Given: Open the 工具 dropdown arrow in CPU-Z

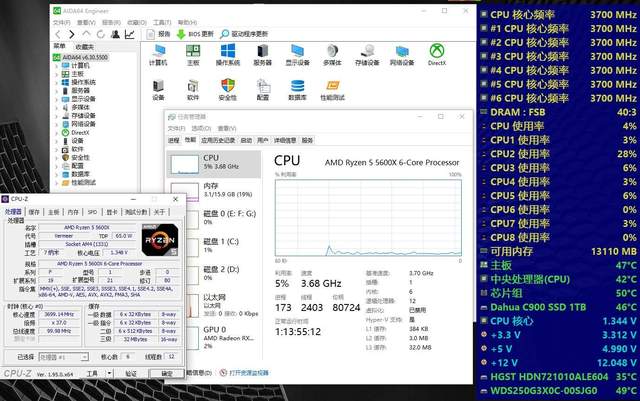Looking at the screenshot, I should (x=109, y=374).
